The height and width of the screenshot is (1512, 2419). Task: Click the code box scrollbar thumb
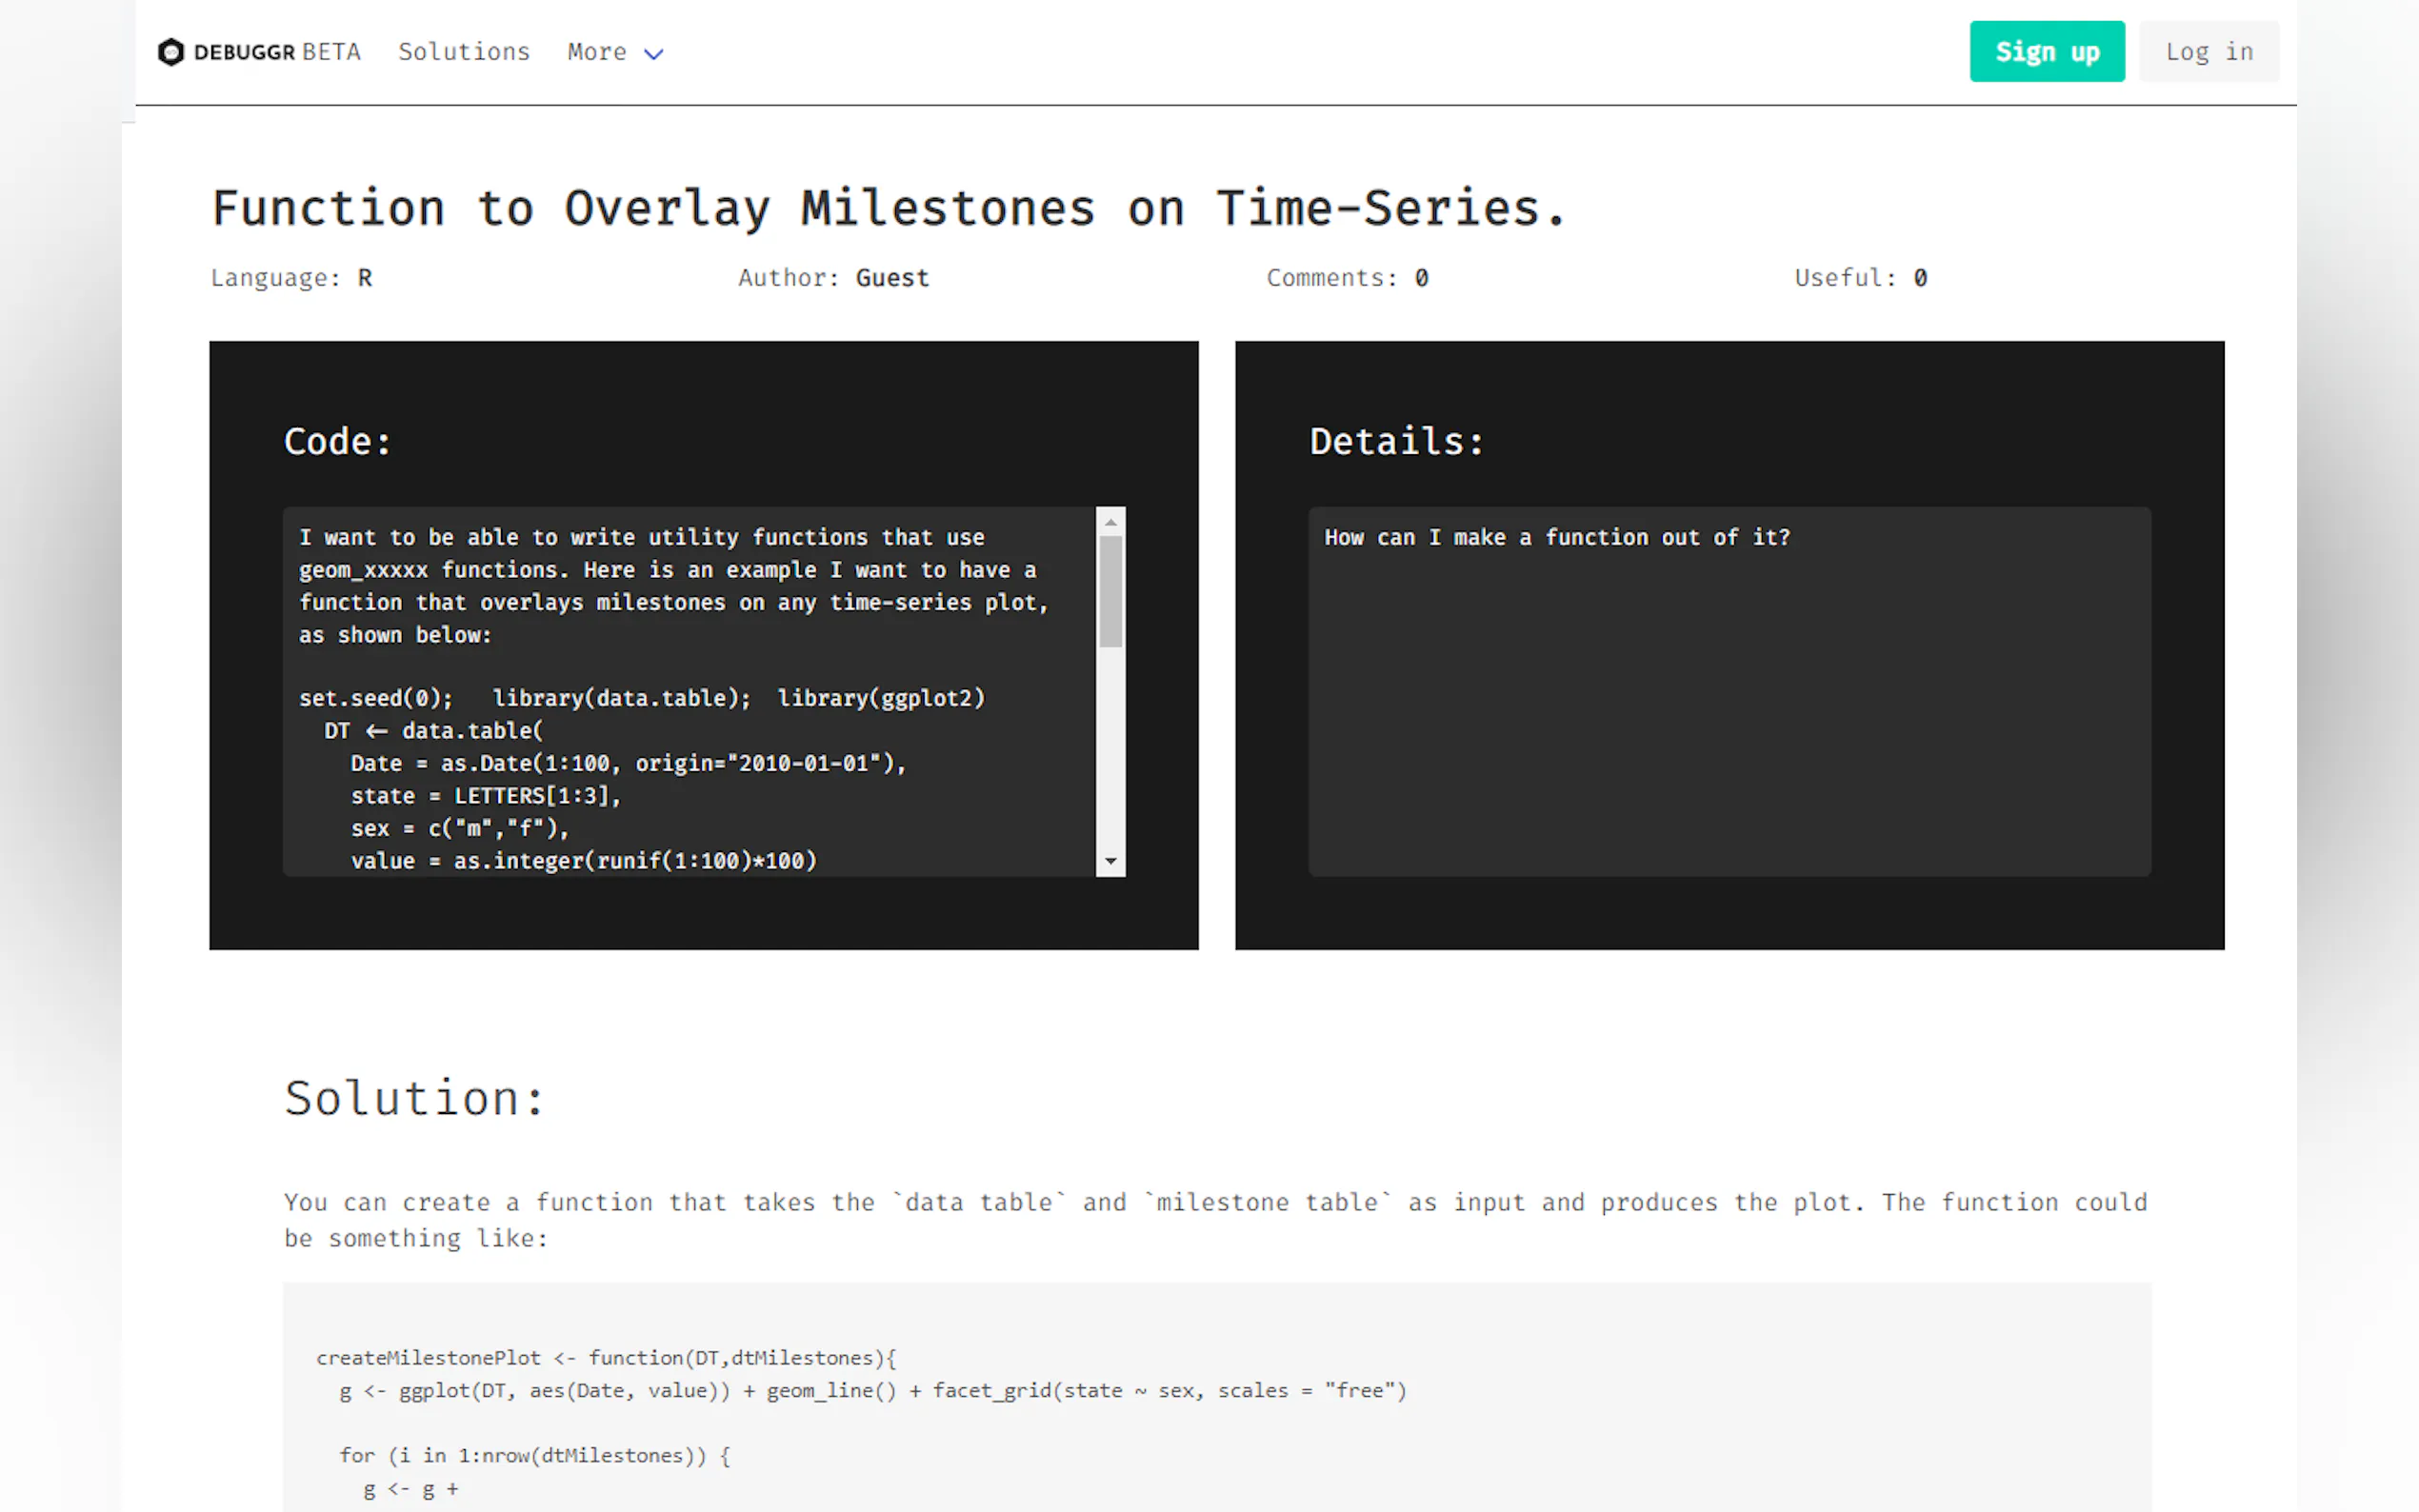tap(1110, 591)
